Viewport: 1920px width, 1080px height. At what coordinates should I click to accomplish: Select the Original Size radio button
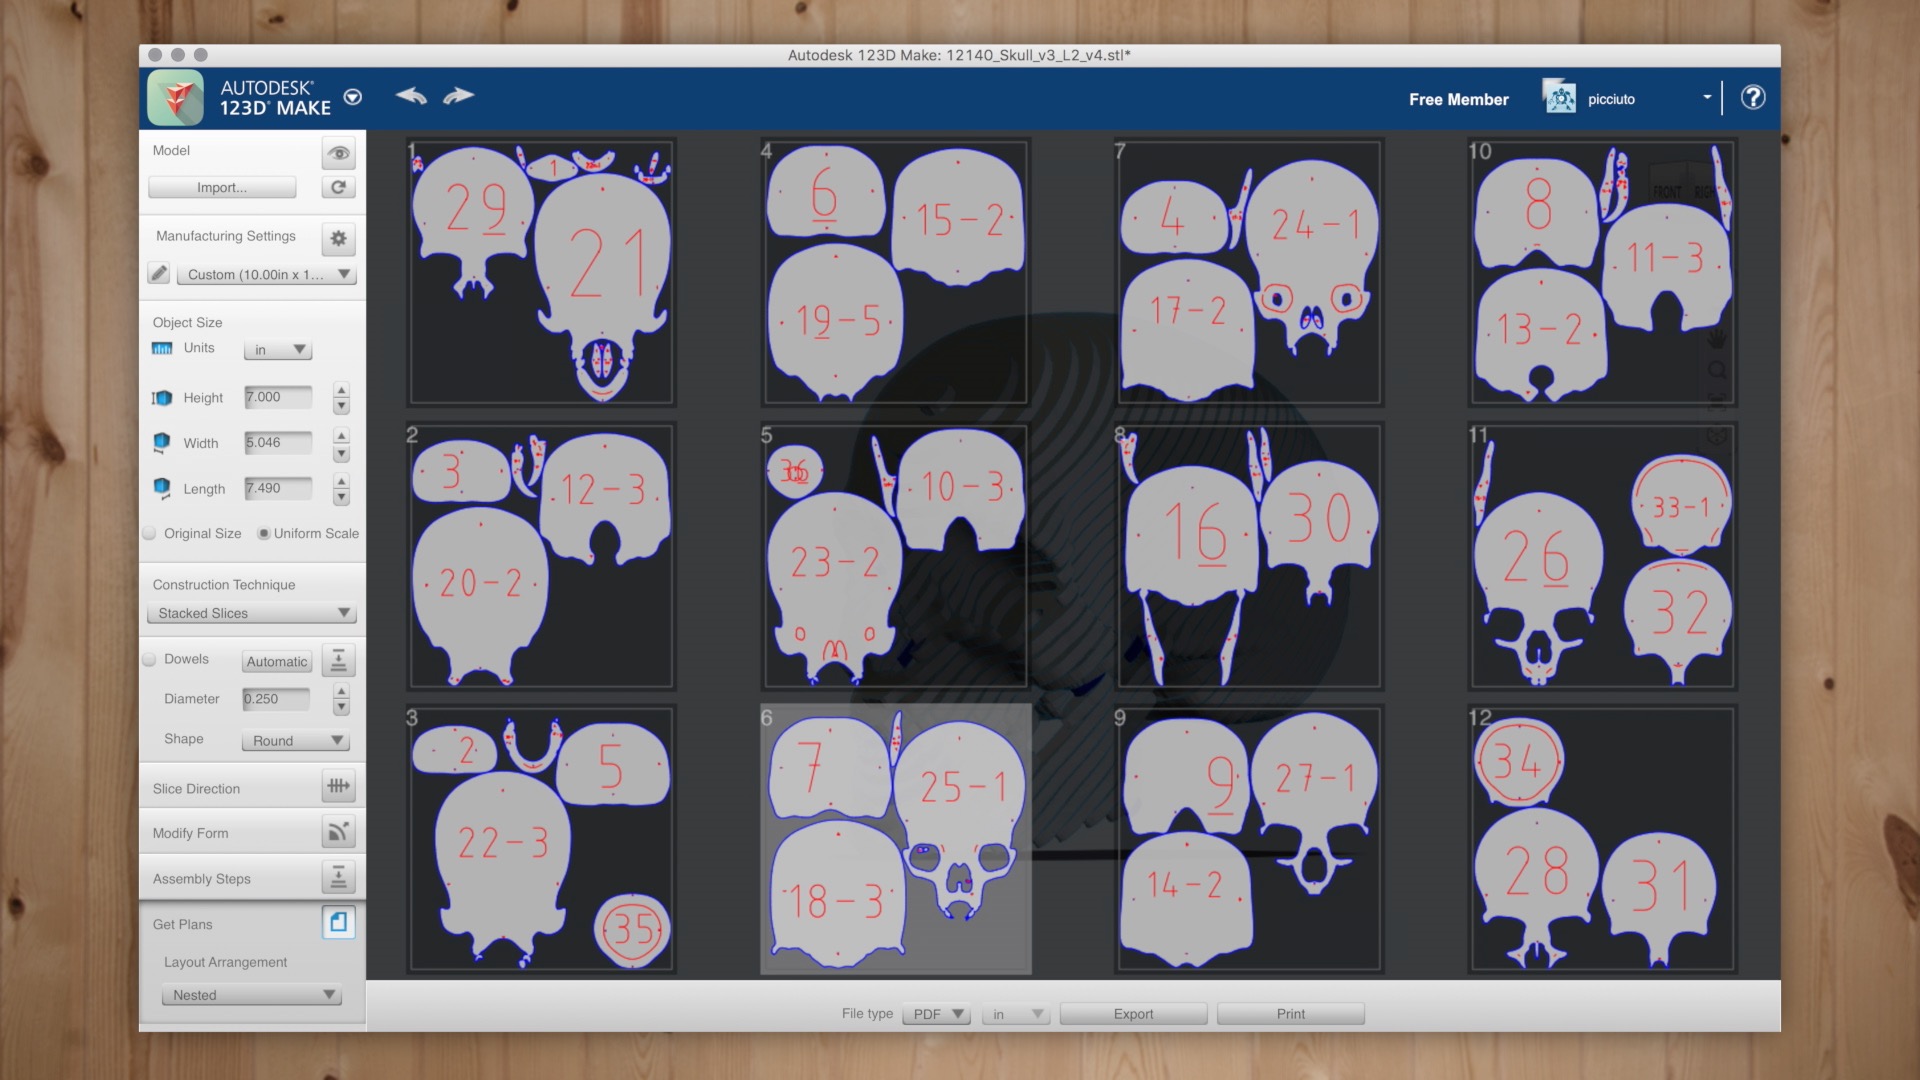(x=150, y=533)
